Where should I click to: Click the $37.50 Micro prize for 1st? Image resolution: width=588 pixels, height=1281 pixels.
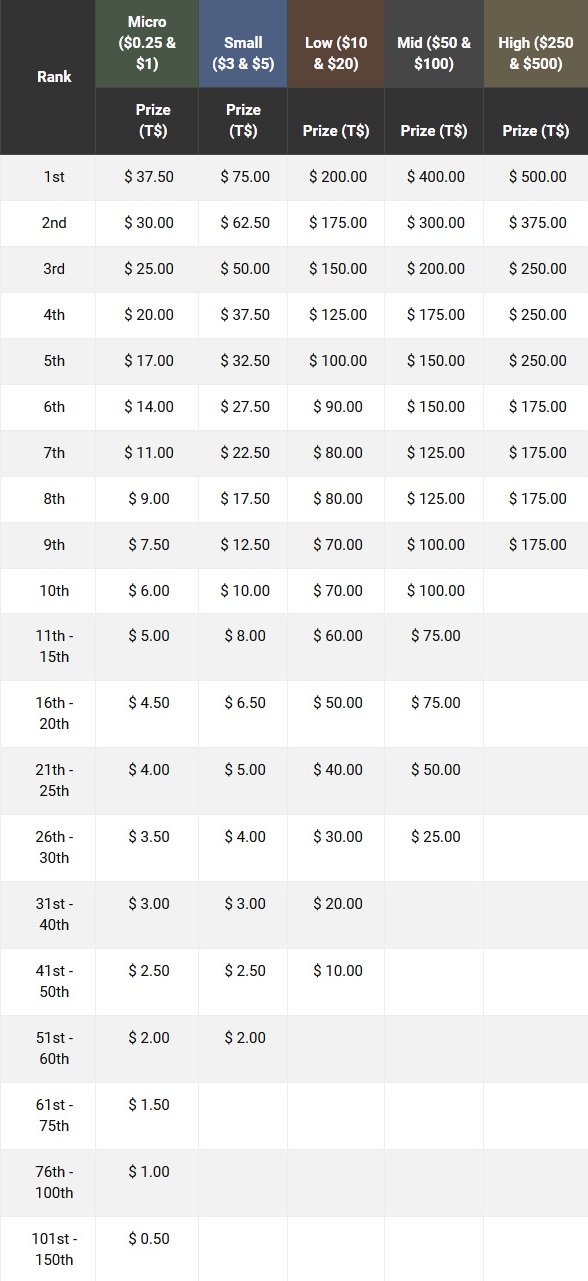point(147,177)
